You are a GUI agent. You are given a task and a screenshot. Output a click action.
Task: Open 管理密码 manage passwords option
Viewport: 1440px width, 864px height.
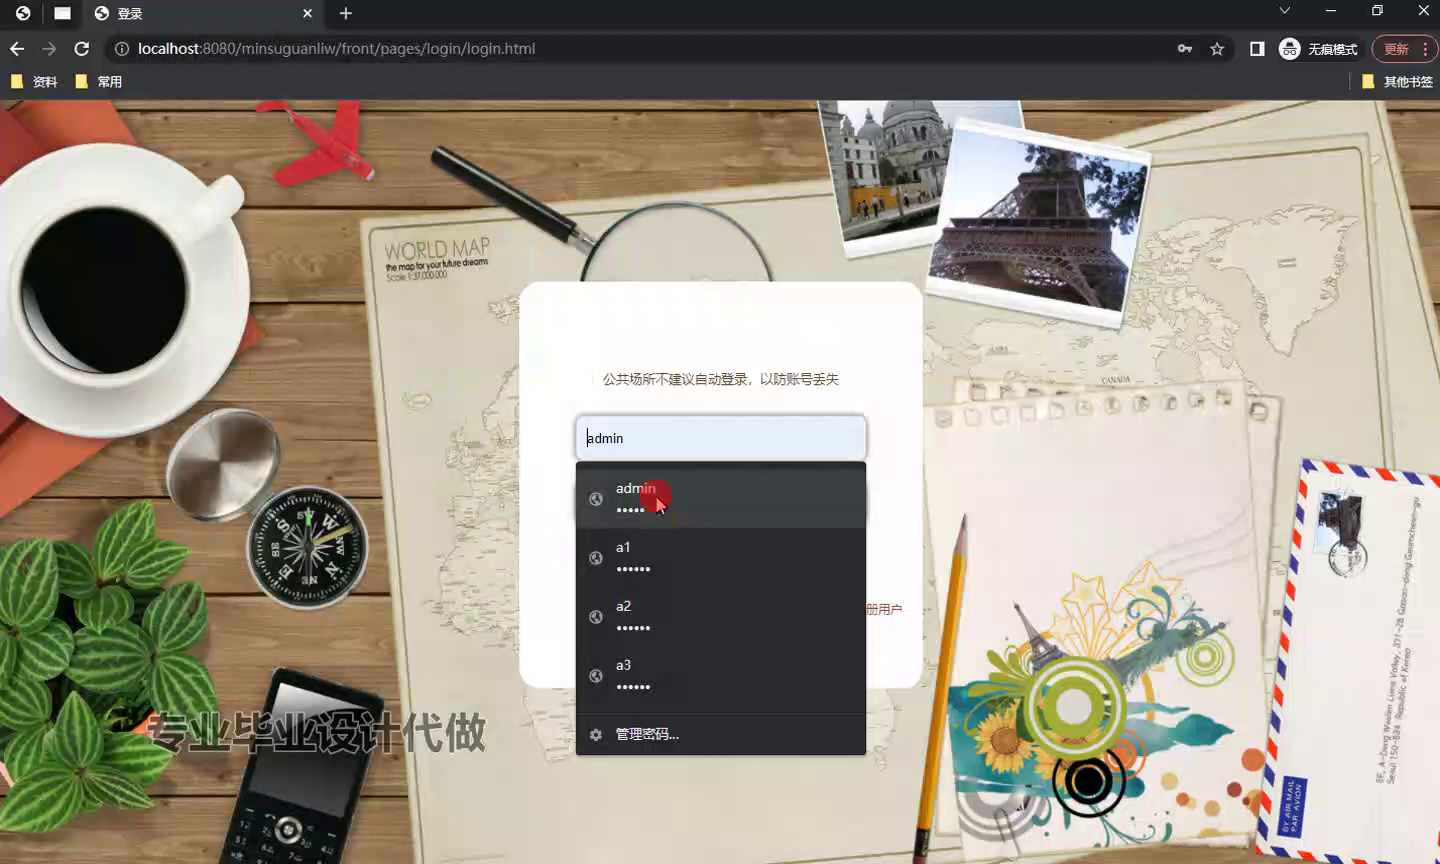pos(720,734)
